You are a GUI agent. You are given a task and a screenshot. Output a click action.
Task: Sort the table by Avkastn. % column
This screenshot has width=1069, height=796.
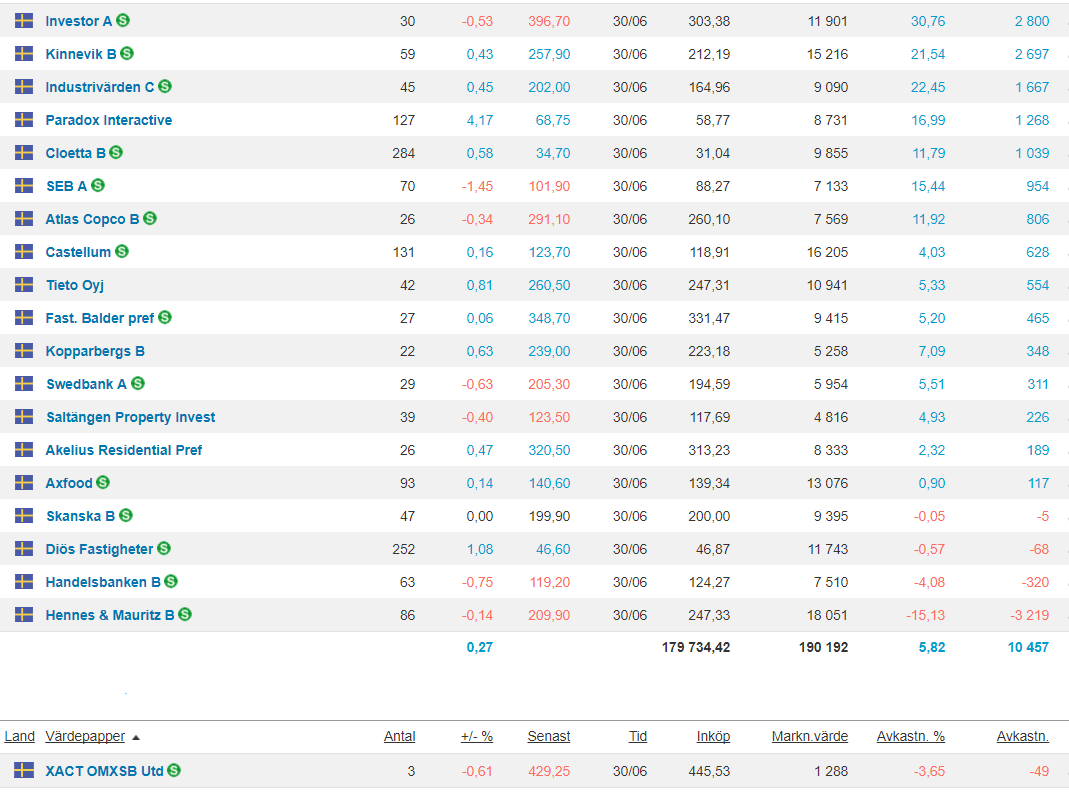point(910,736)
